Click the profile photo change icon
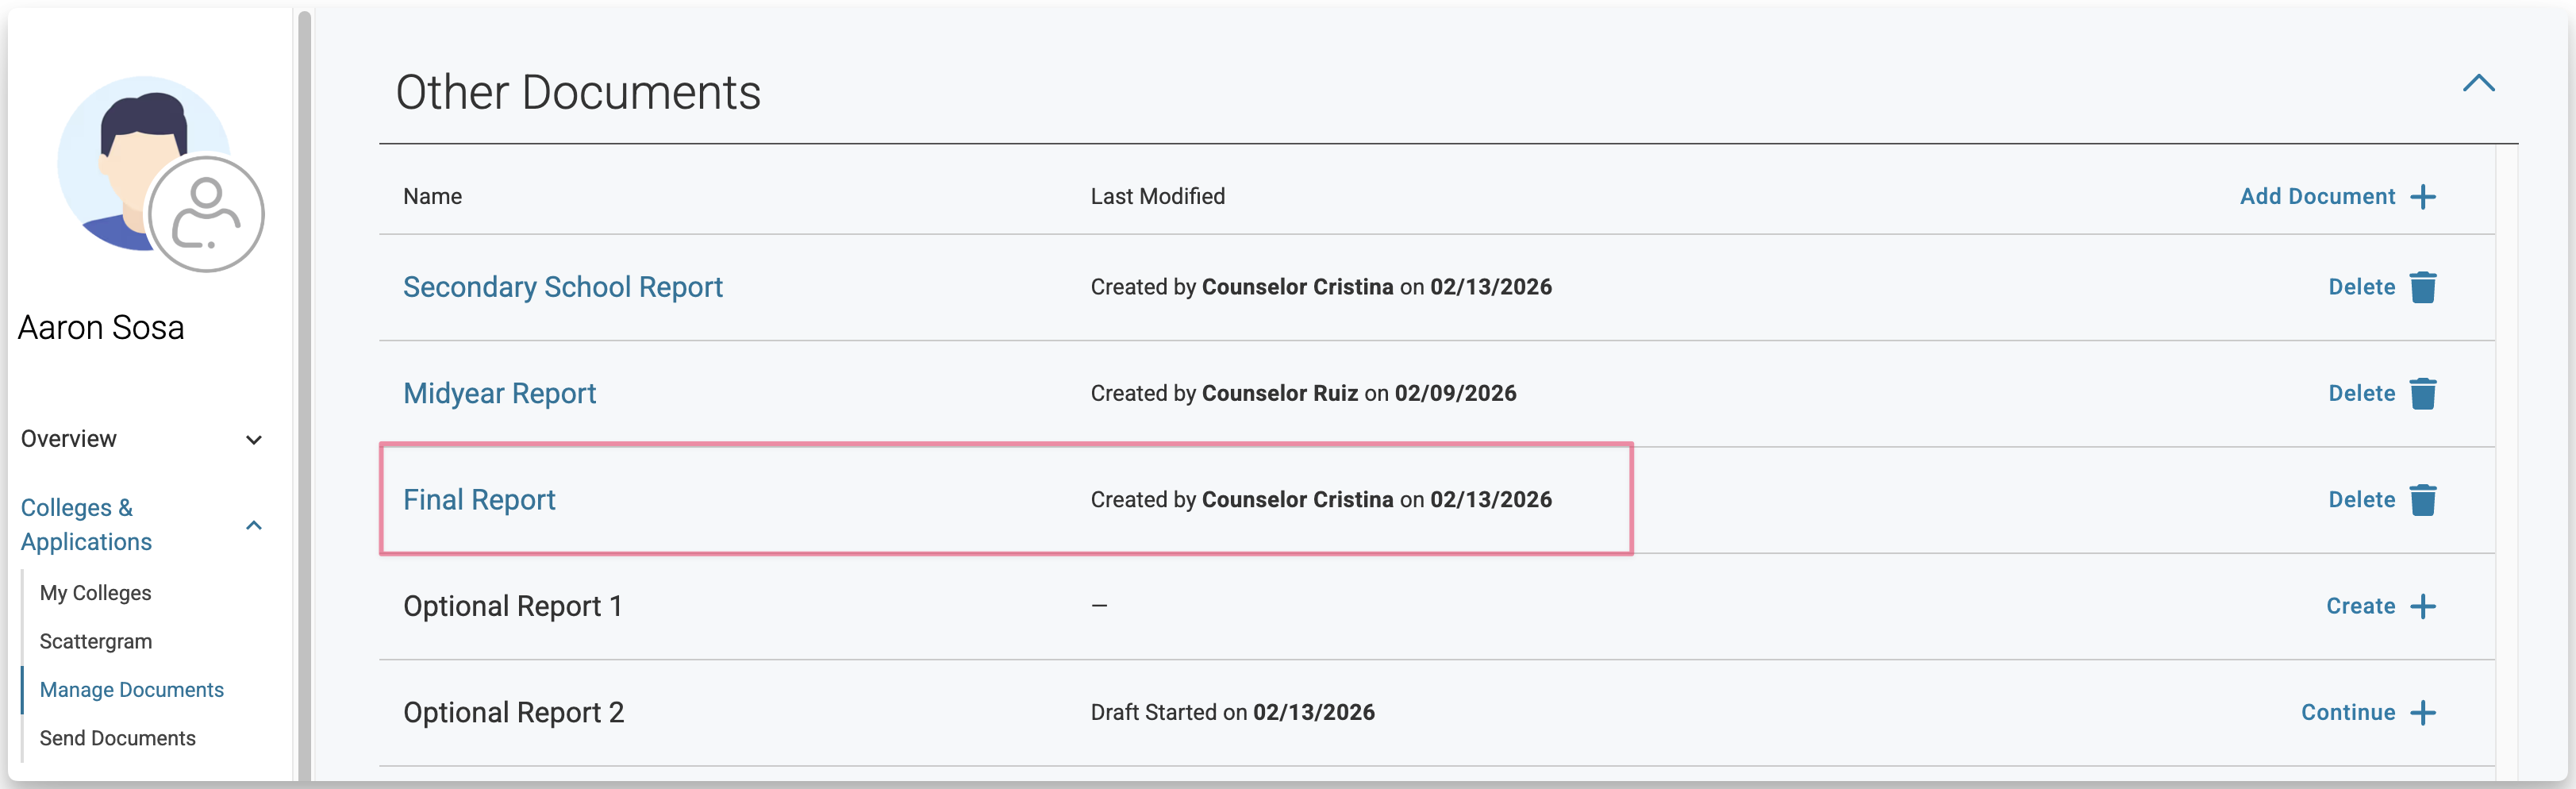Viewport: 2576px width, 789px height. click(206, 213)
